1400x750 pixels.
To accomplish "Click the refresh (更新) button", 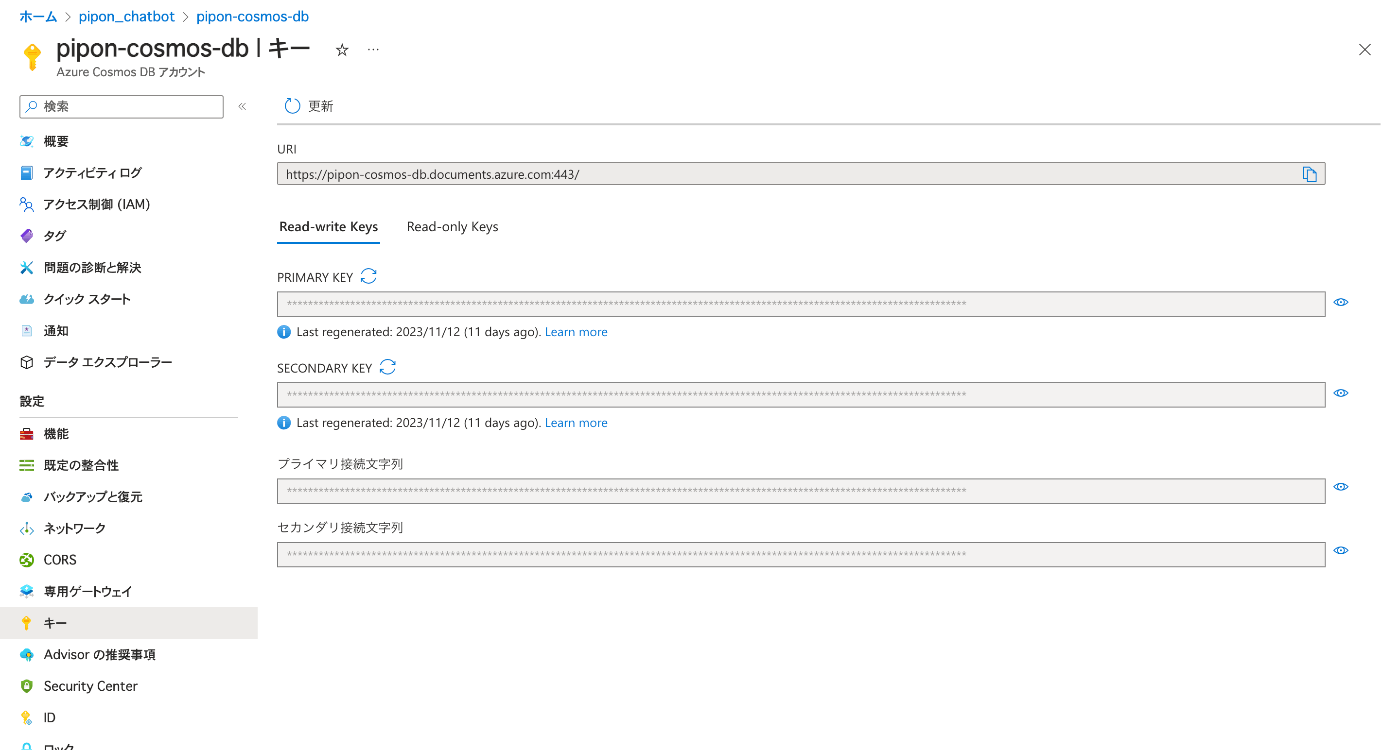I will point(309,106).
